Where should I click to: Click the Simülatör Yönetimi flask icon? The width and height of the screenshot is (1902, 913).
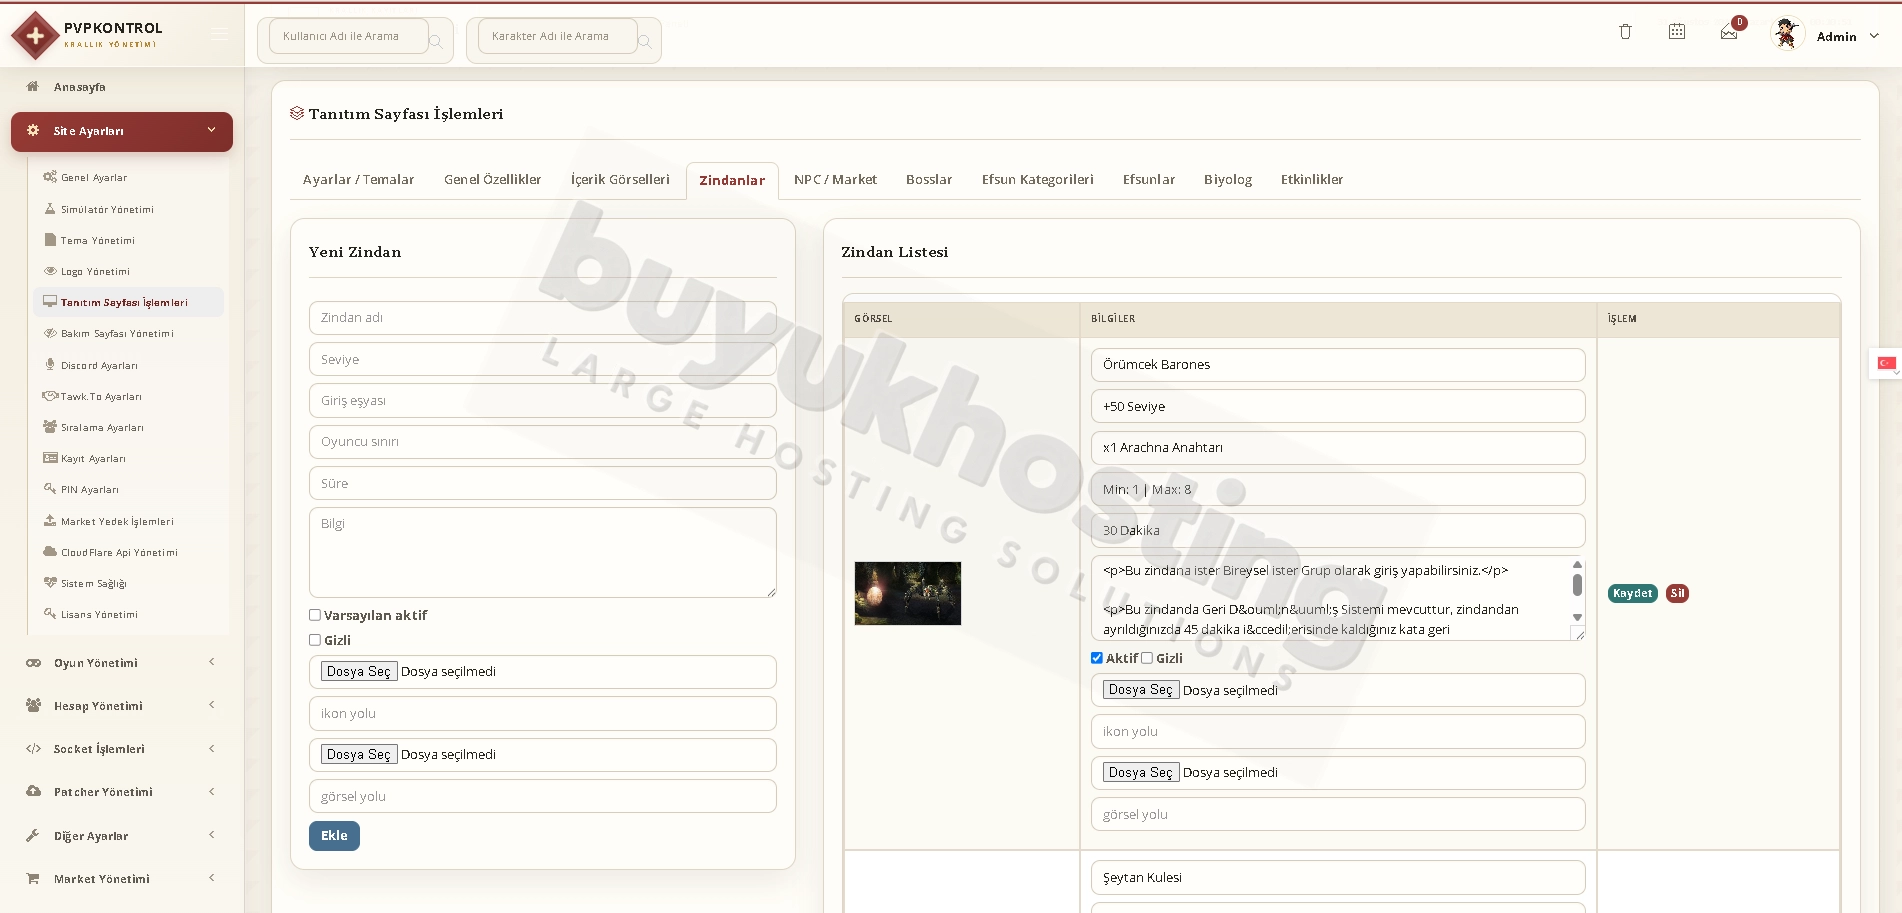50,209
